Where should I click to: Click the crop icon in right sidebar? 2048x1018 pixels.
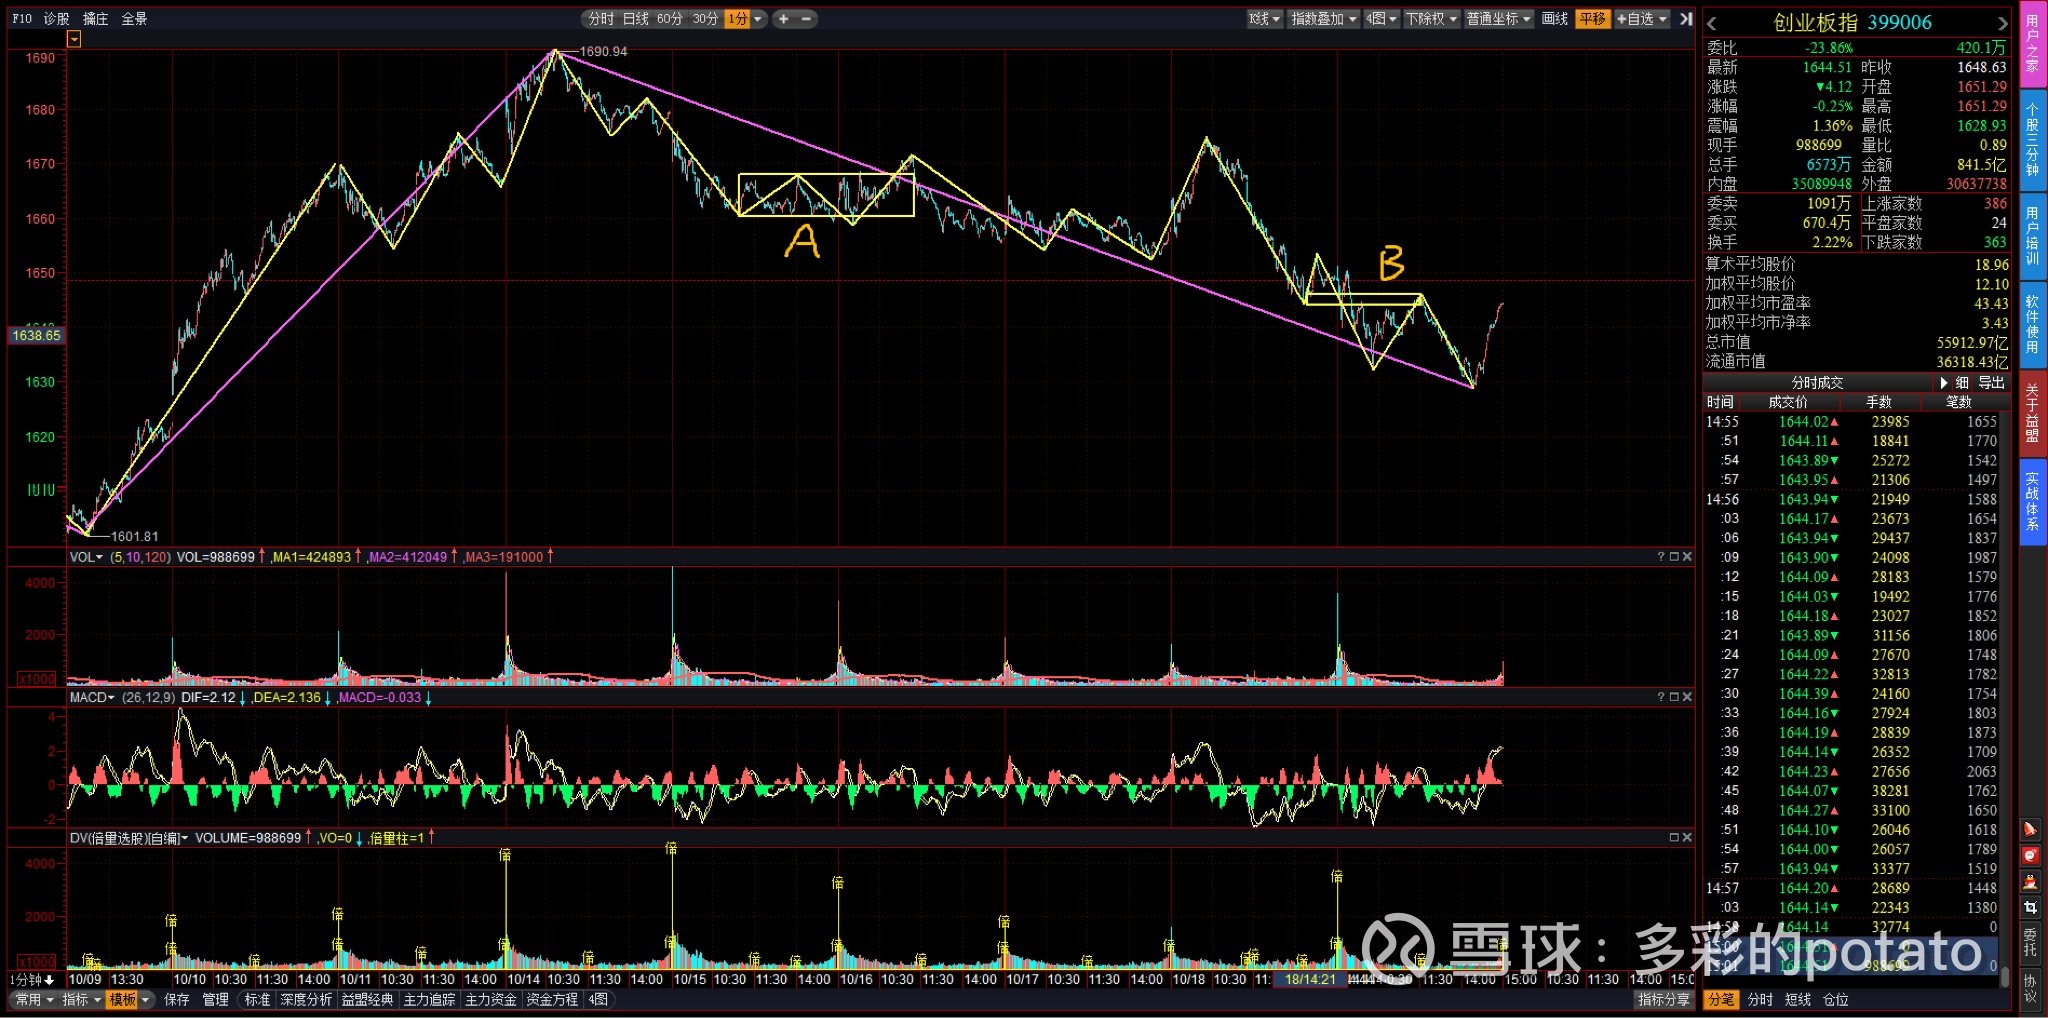click(2030, 907)
